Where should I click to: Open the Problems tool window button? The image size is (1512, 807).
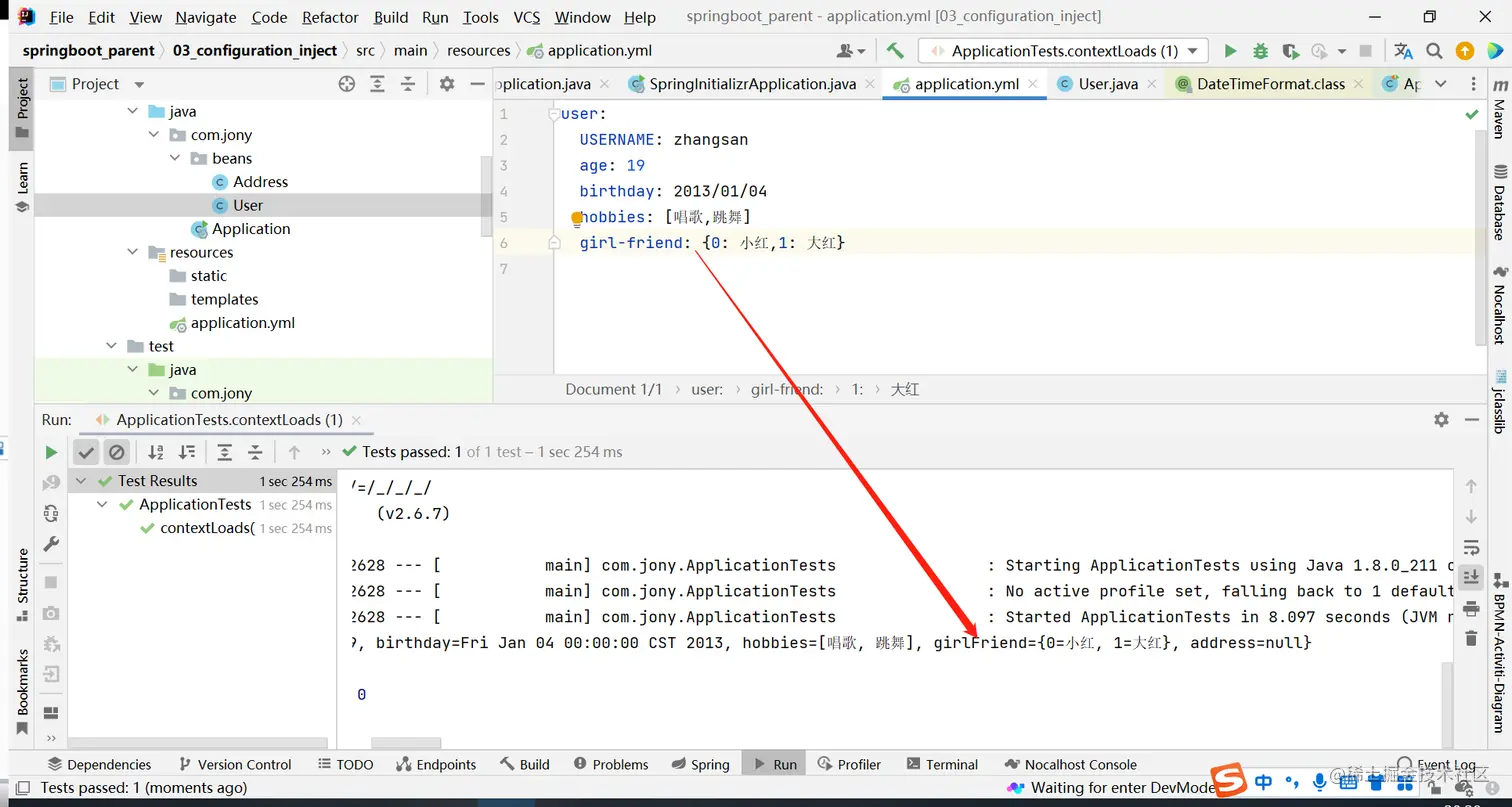coord(610,764)
